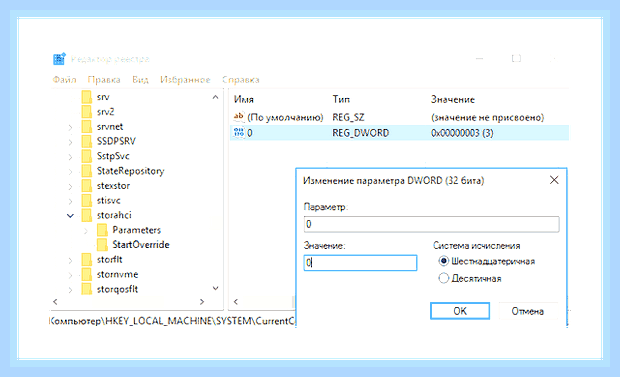Select the StartOverride key label
The width and height of the screenshot is (620, 377).
click(x=141, y=245)
